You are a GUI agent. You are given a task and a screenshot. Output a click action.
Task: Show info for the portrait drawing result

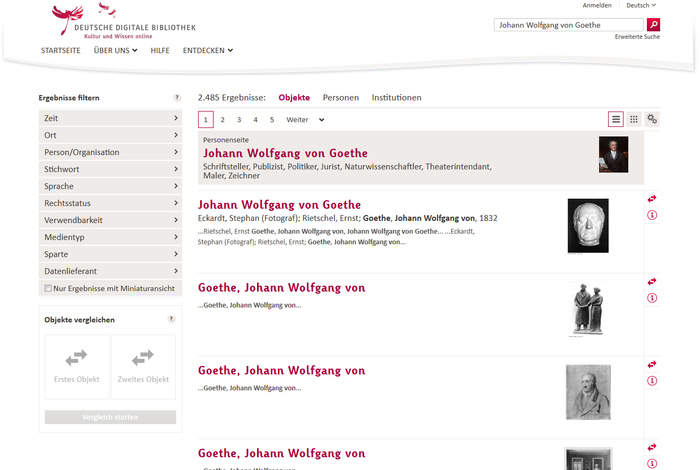coord(652,381)
